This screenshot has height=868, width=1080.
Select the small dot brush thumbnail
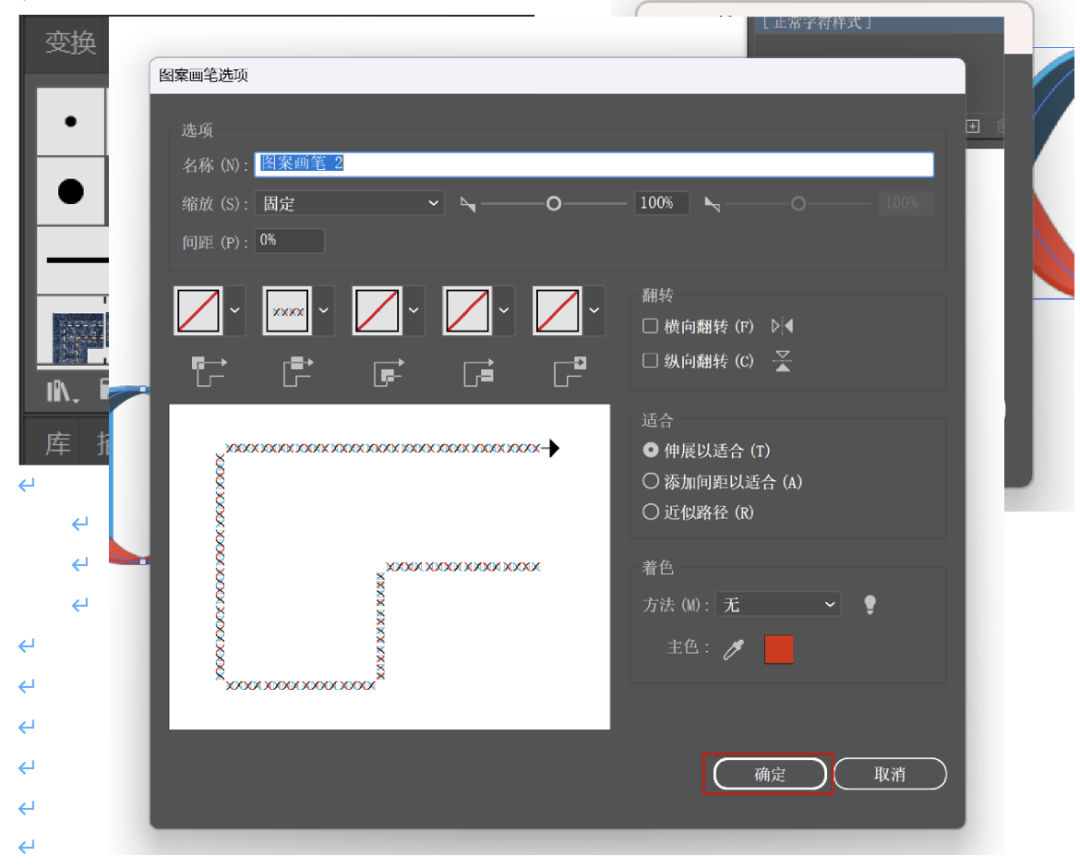[x=71, y=121]
